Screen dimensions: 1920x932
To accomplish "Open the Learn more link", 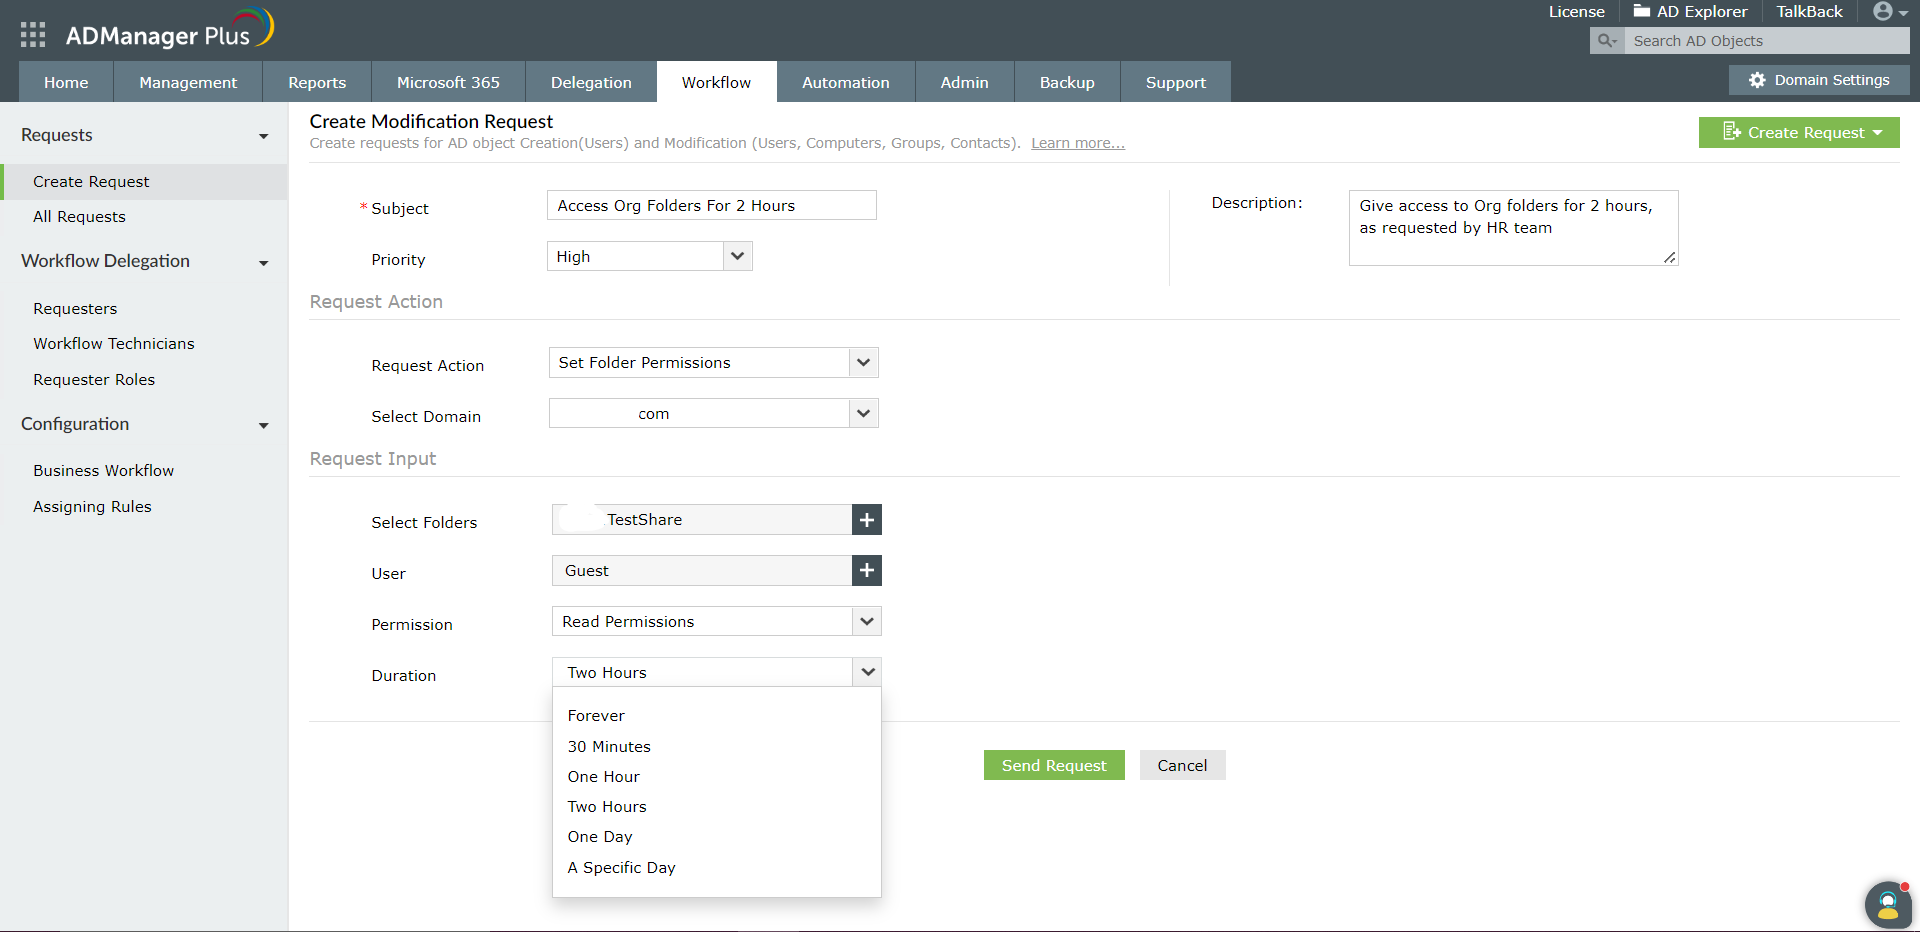I will tap(1076, 143).
